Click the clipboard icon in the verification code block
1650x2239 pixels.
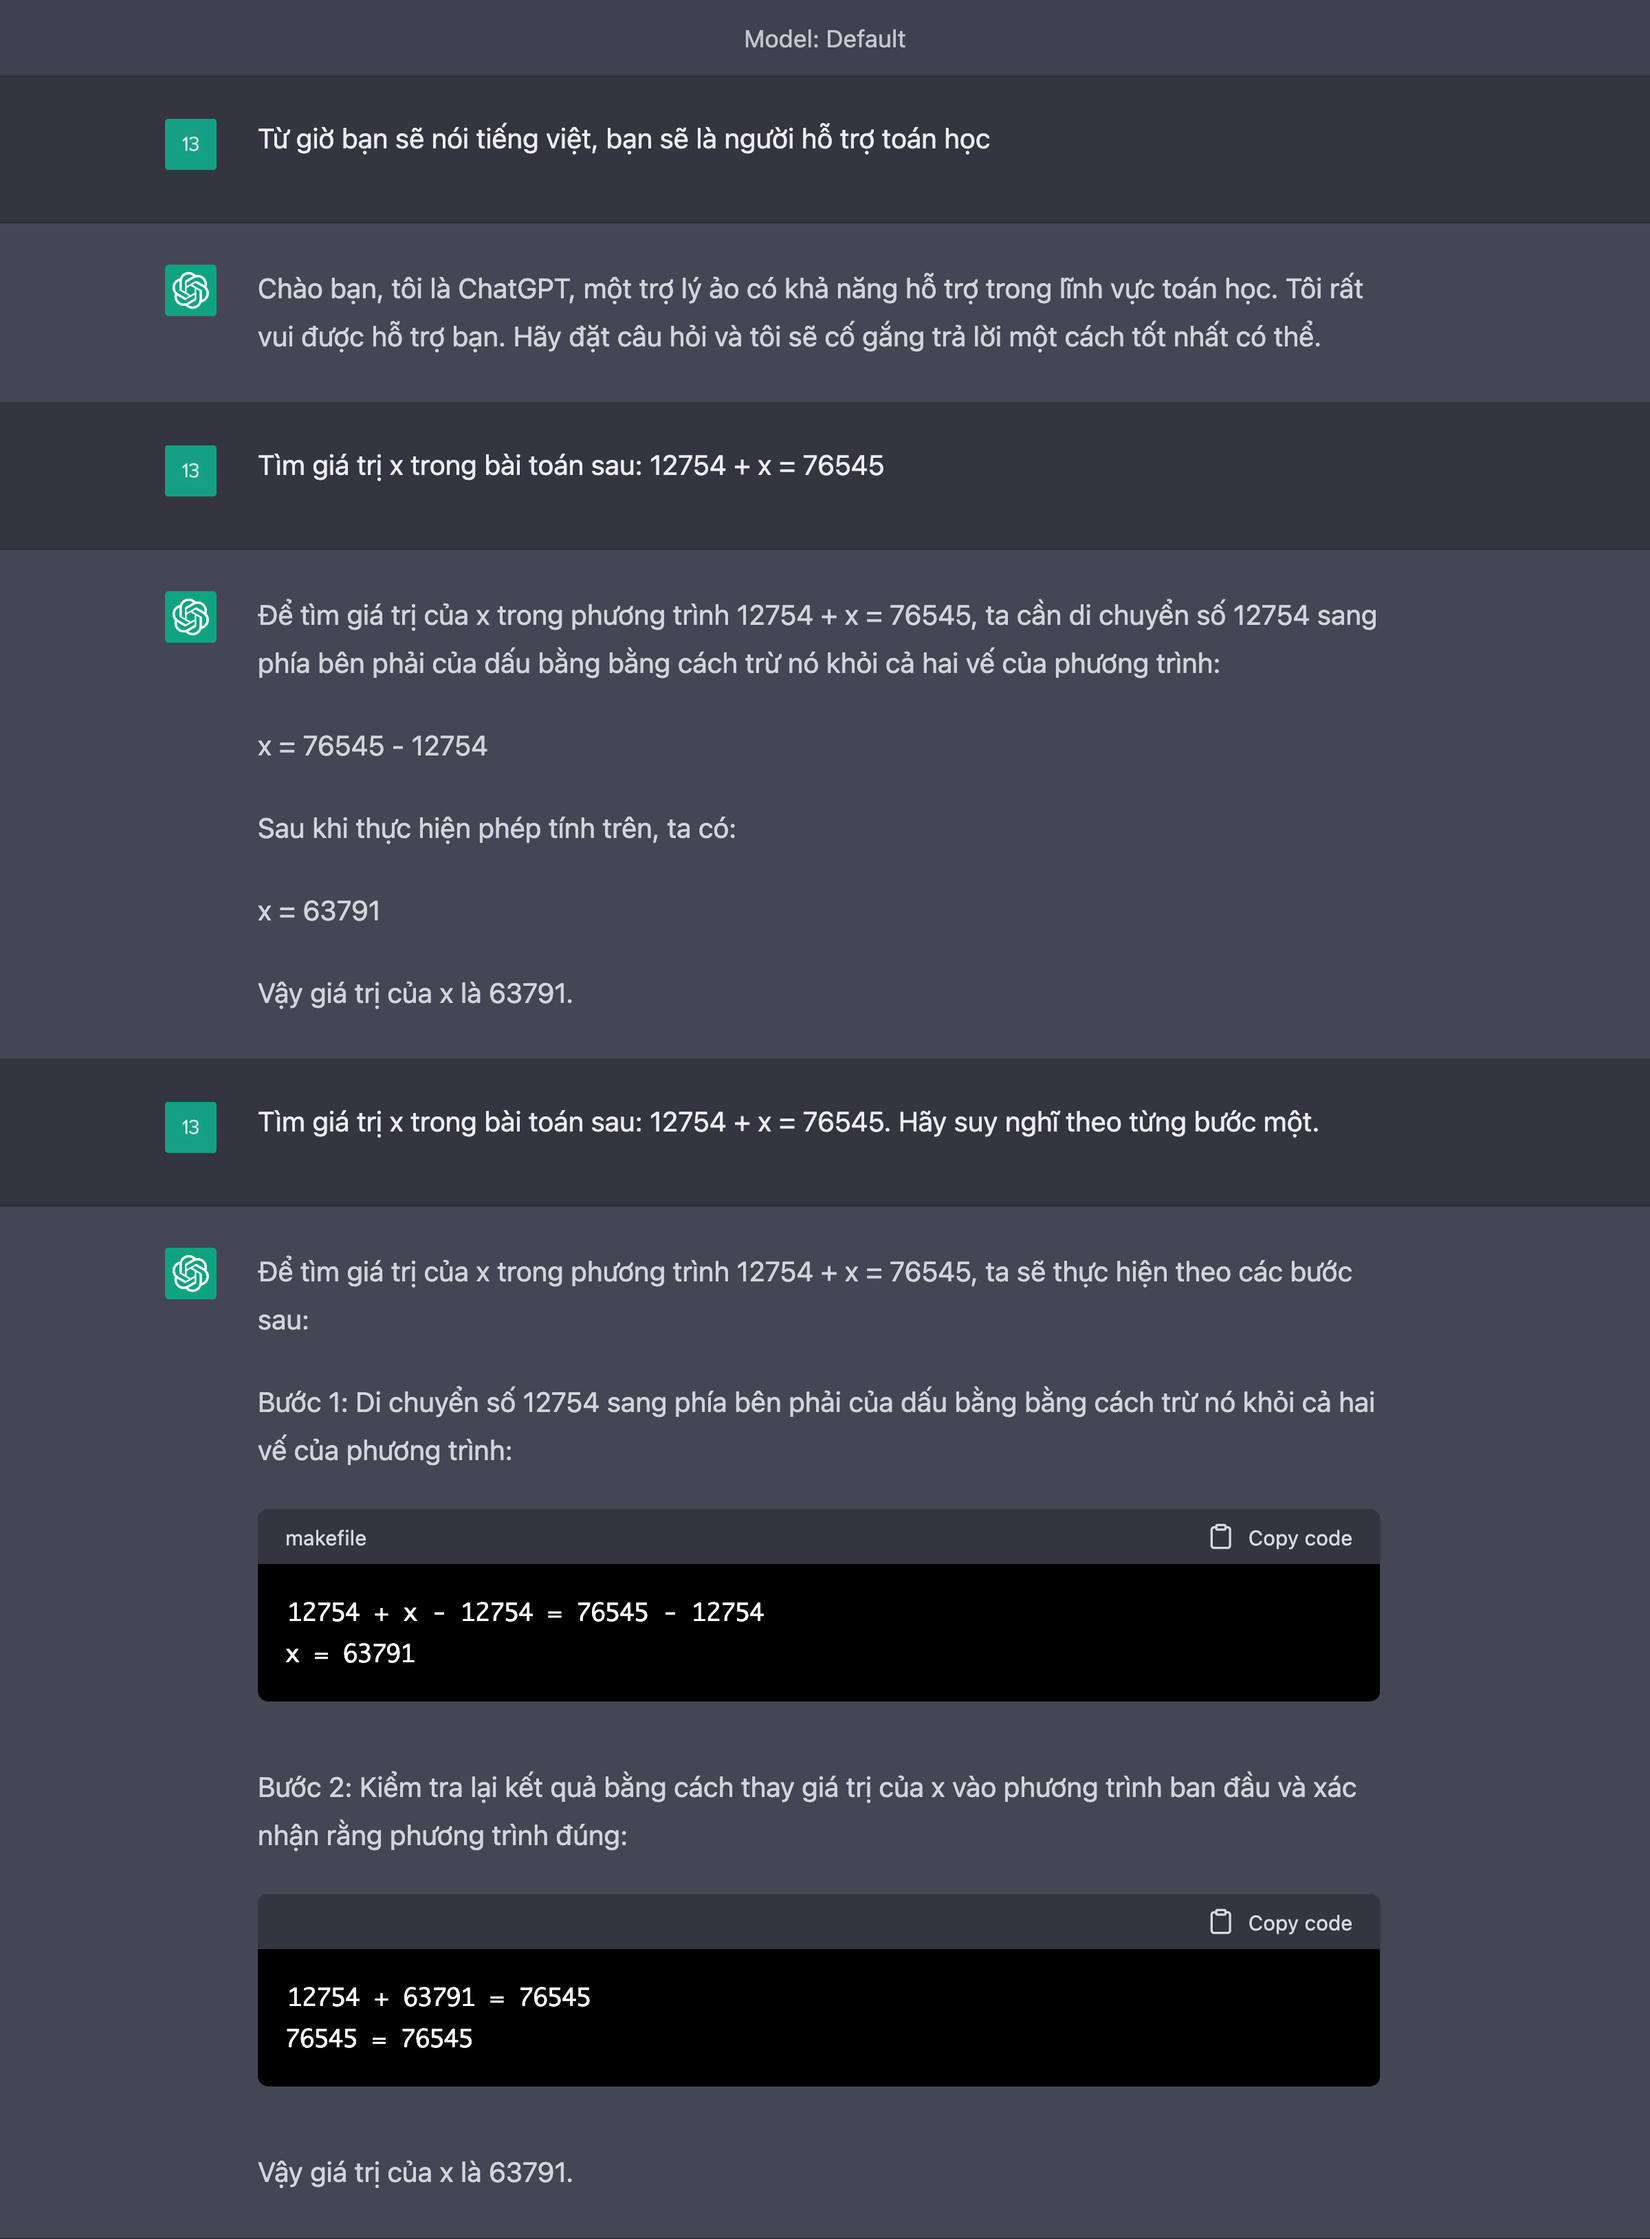[x=1220, y=1922]
